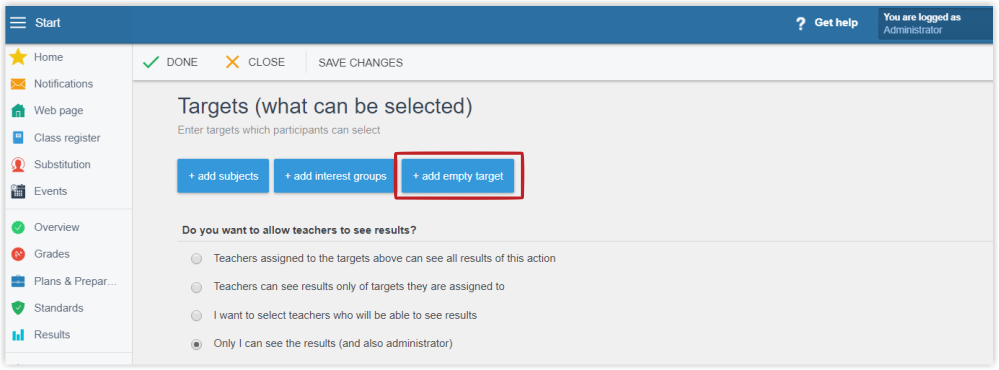The width and height of the screenshot is (999, 370).
Task: Click the Web page house icon
Action: pyautogui.click(x=18, y=111)
